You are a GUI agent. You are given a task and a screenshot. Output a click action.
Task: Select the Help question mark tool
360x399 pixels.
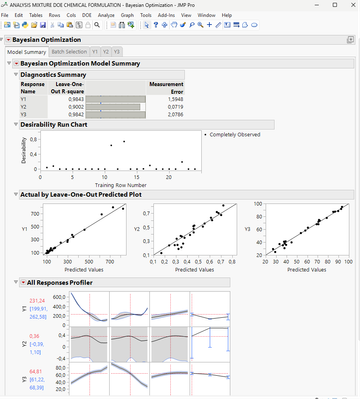coord(155,25)
